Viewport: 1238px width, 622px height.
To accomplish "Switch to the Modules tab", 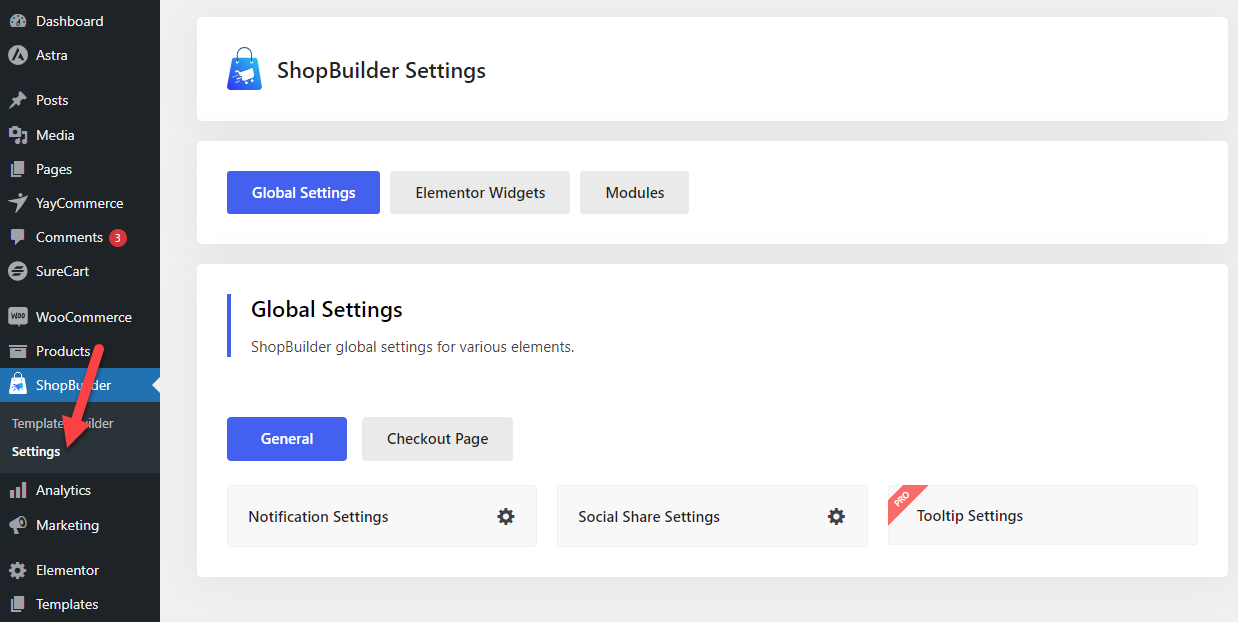I will (635, 192).
